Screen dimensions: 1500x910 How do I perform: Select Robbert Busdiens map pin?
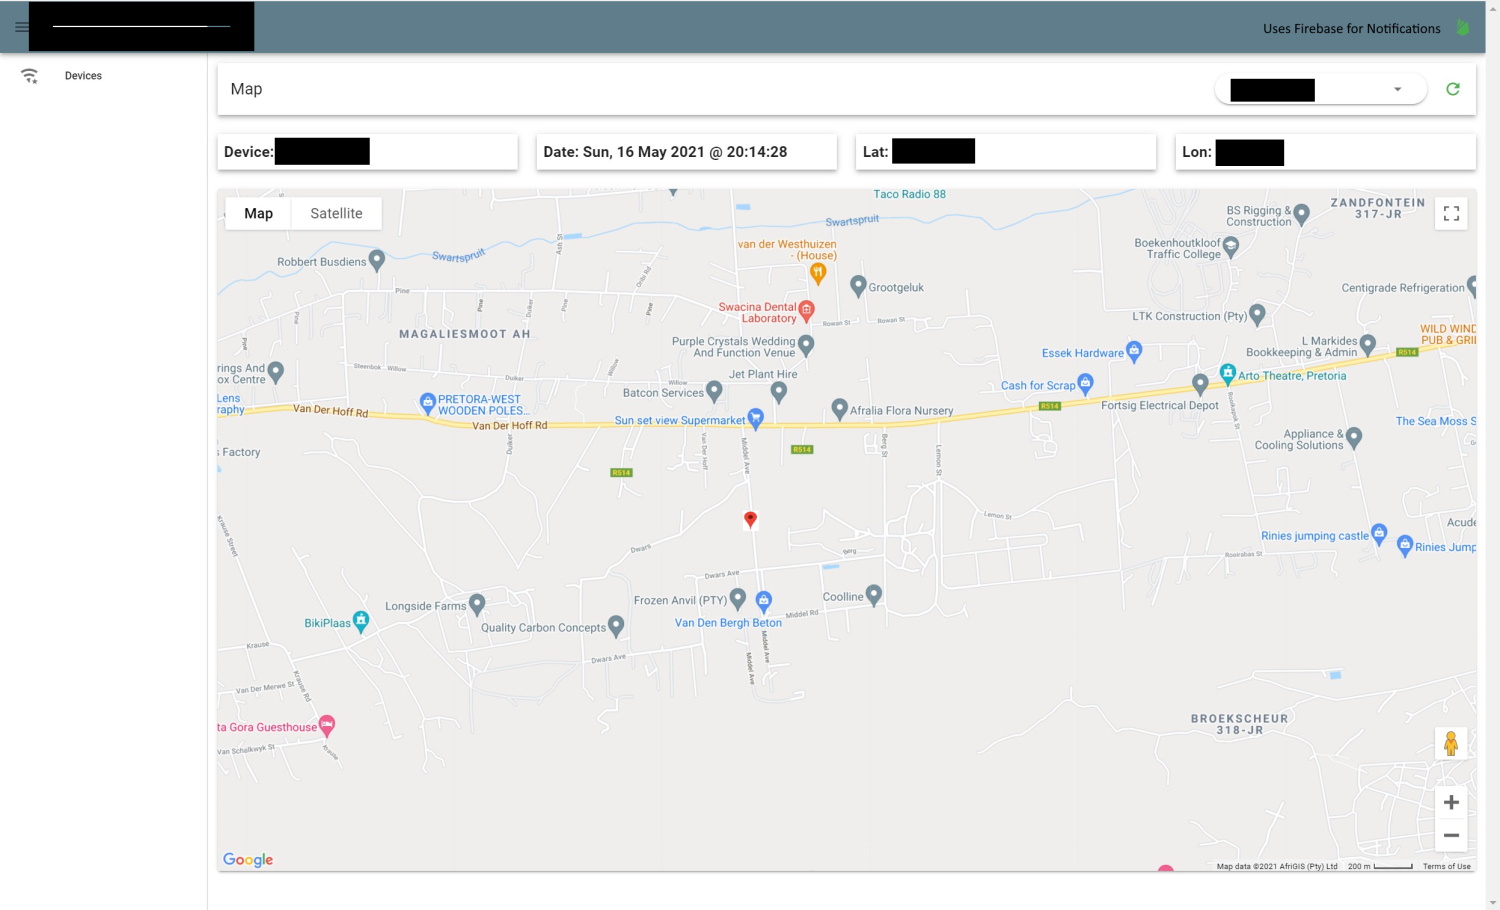click(377, 260)
